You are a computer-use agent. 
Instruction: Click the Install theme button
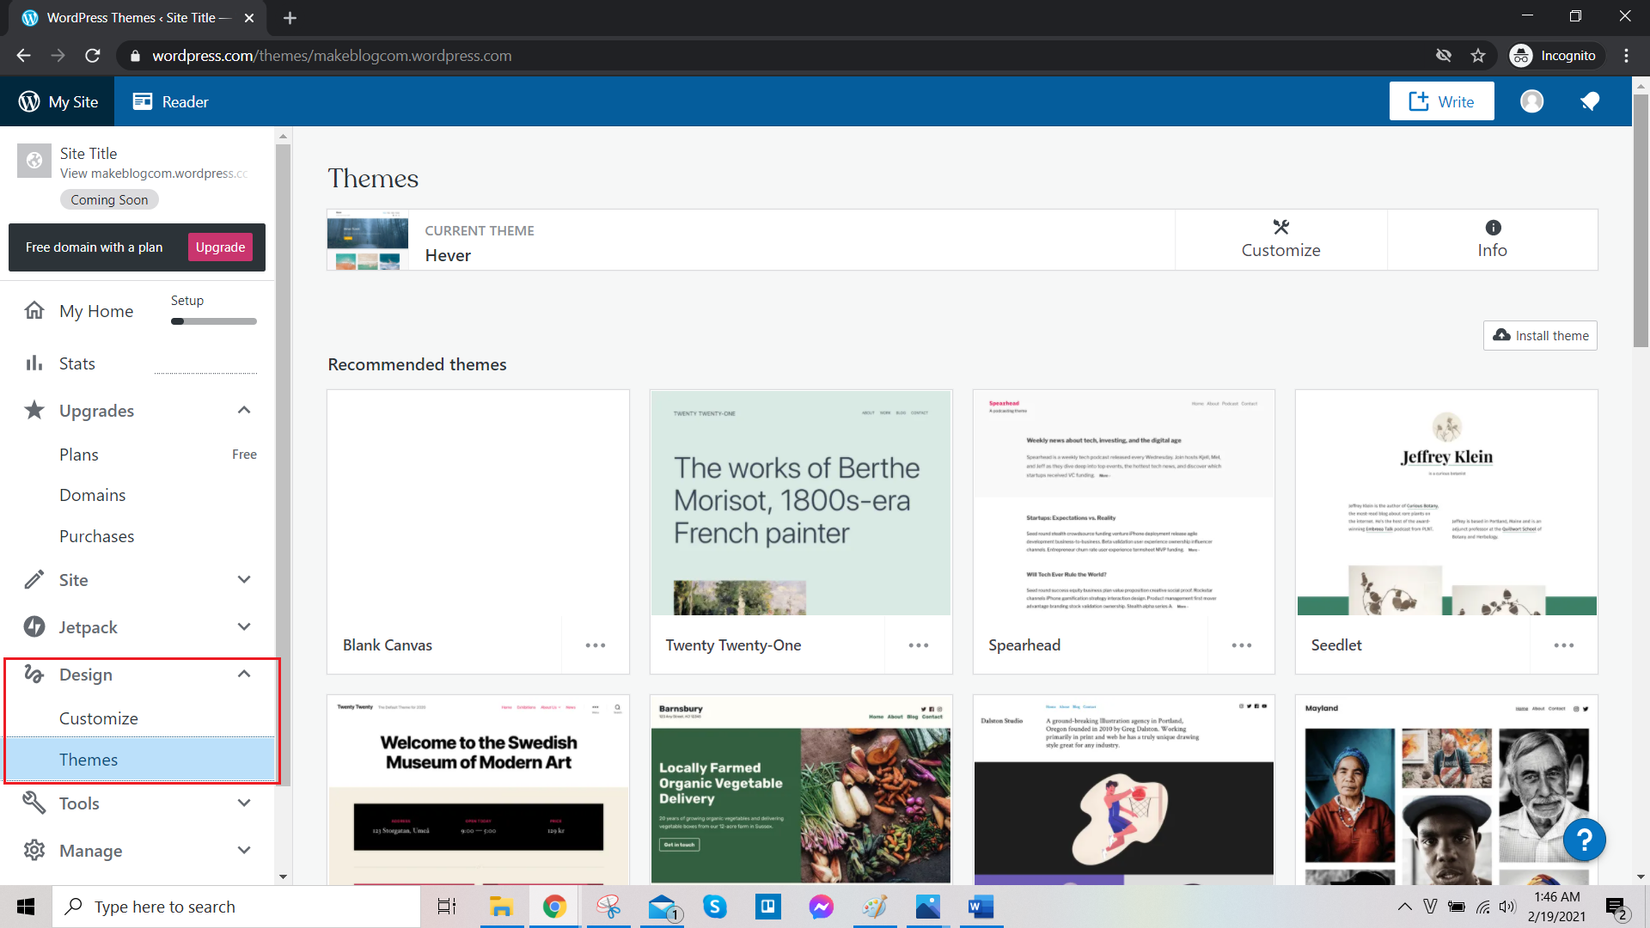1540,336
